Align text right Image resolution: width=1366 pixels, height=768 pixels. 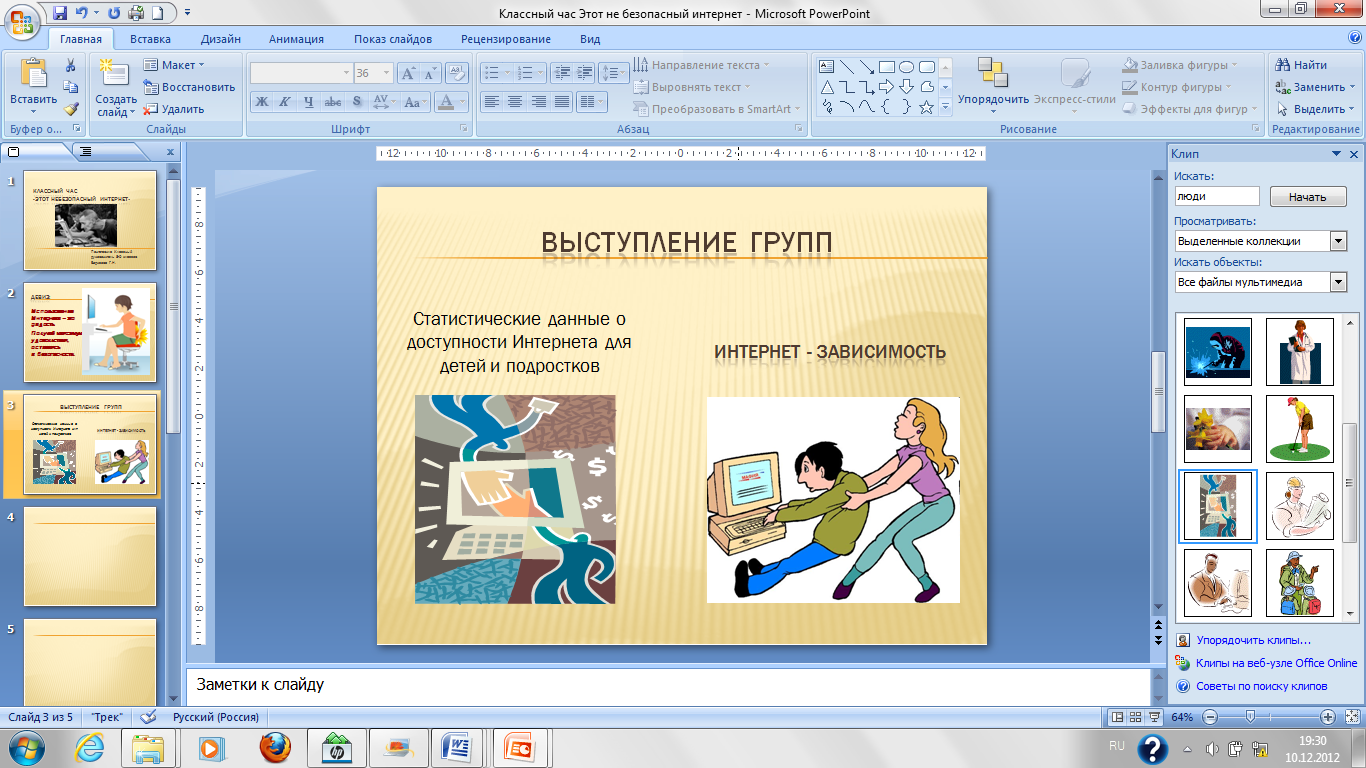click(539, 102)
